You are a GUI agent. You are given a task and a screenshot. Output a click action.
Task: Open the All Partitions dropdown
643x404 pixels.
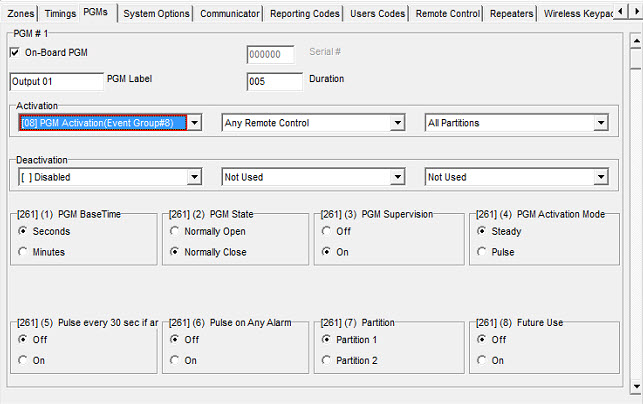coord(601,123)
